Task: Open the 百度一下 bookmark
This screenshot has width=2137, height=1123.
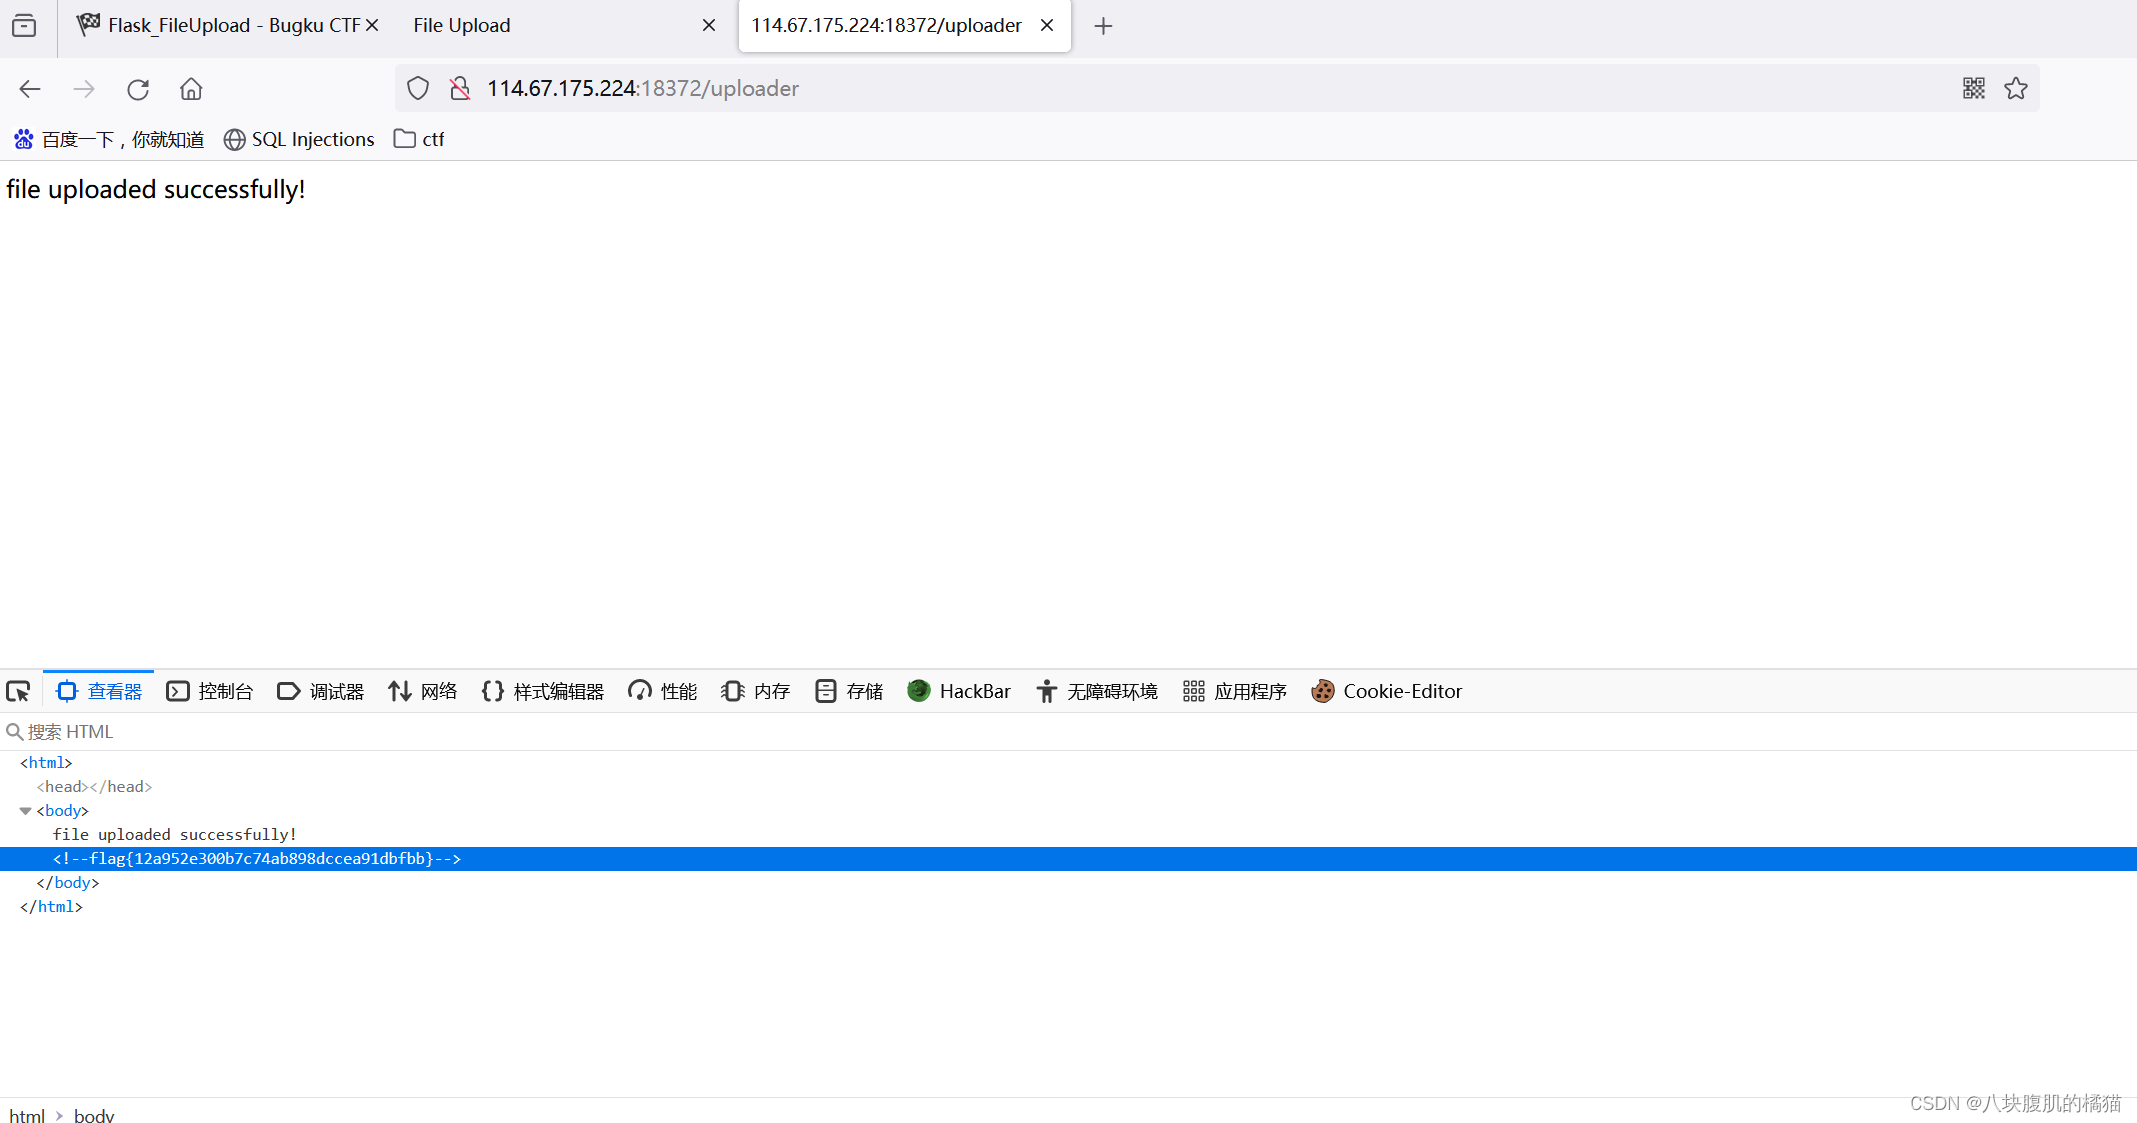Action: click(110, 139)
